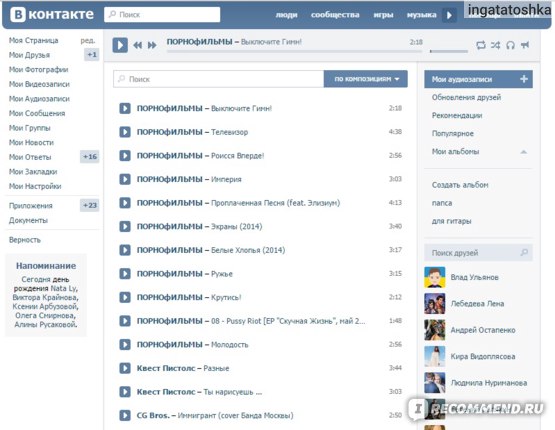The width and height of the screenshot is (555, 430).
Task: Collapse the Мои альбомы section arrow
Action: tap(524, 152)
